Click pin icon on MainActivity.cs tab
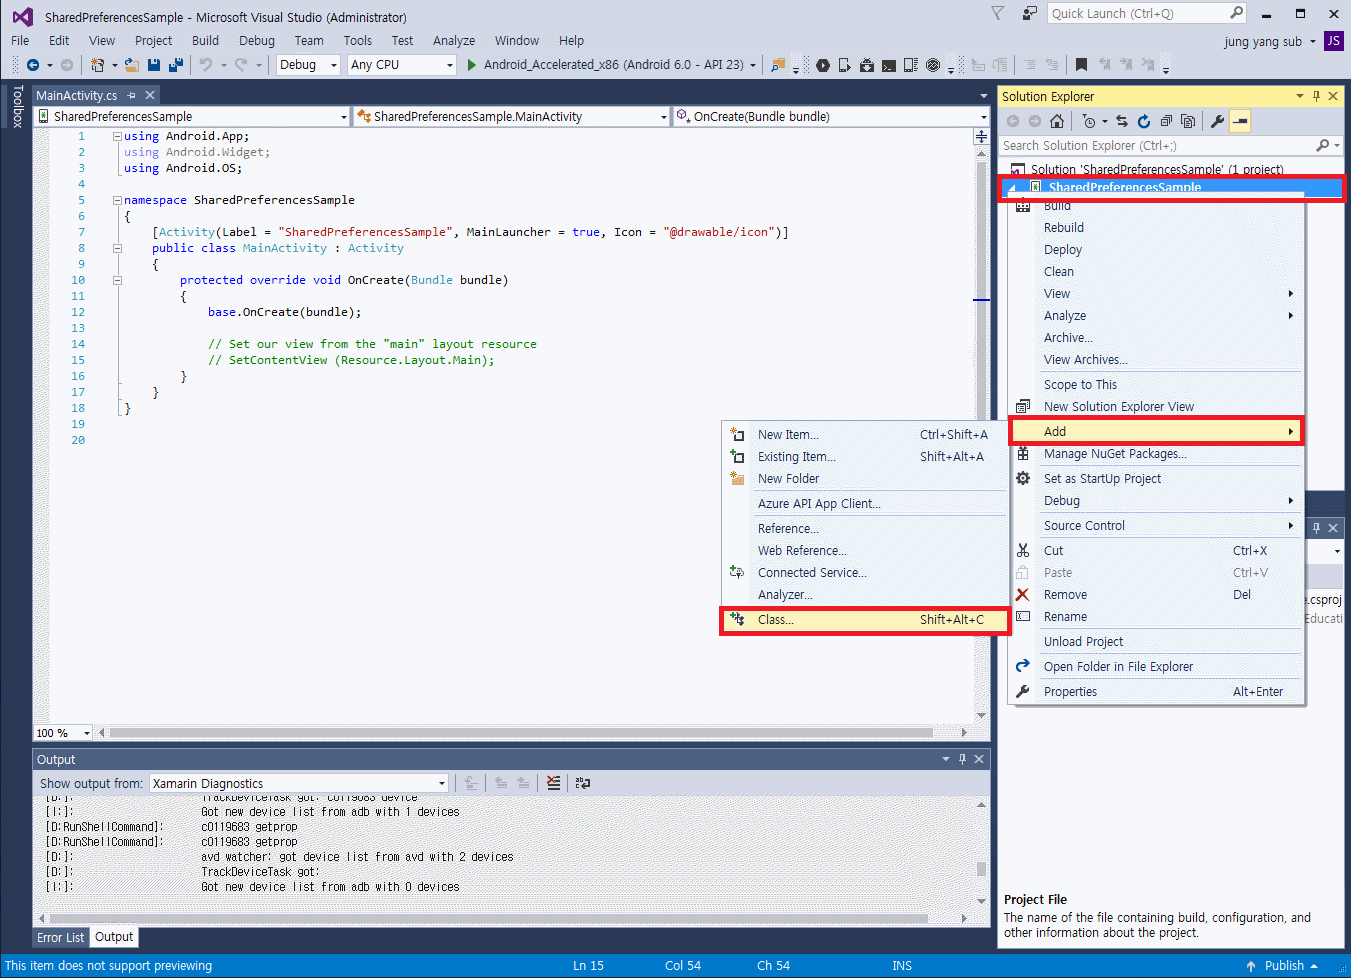Screen dimensions: 1351x978 point(131,95)
